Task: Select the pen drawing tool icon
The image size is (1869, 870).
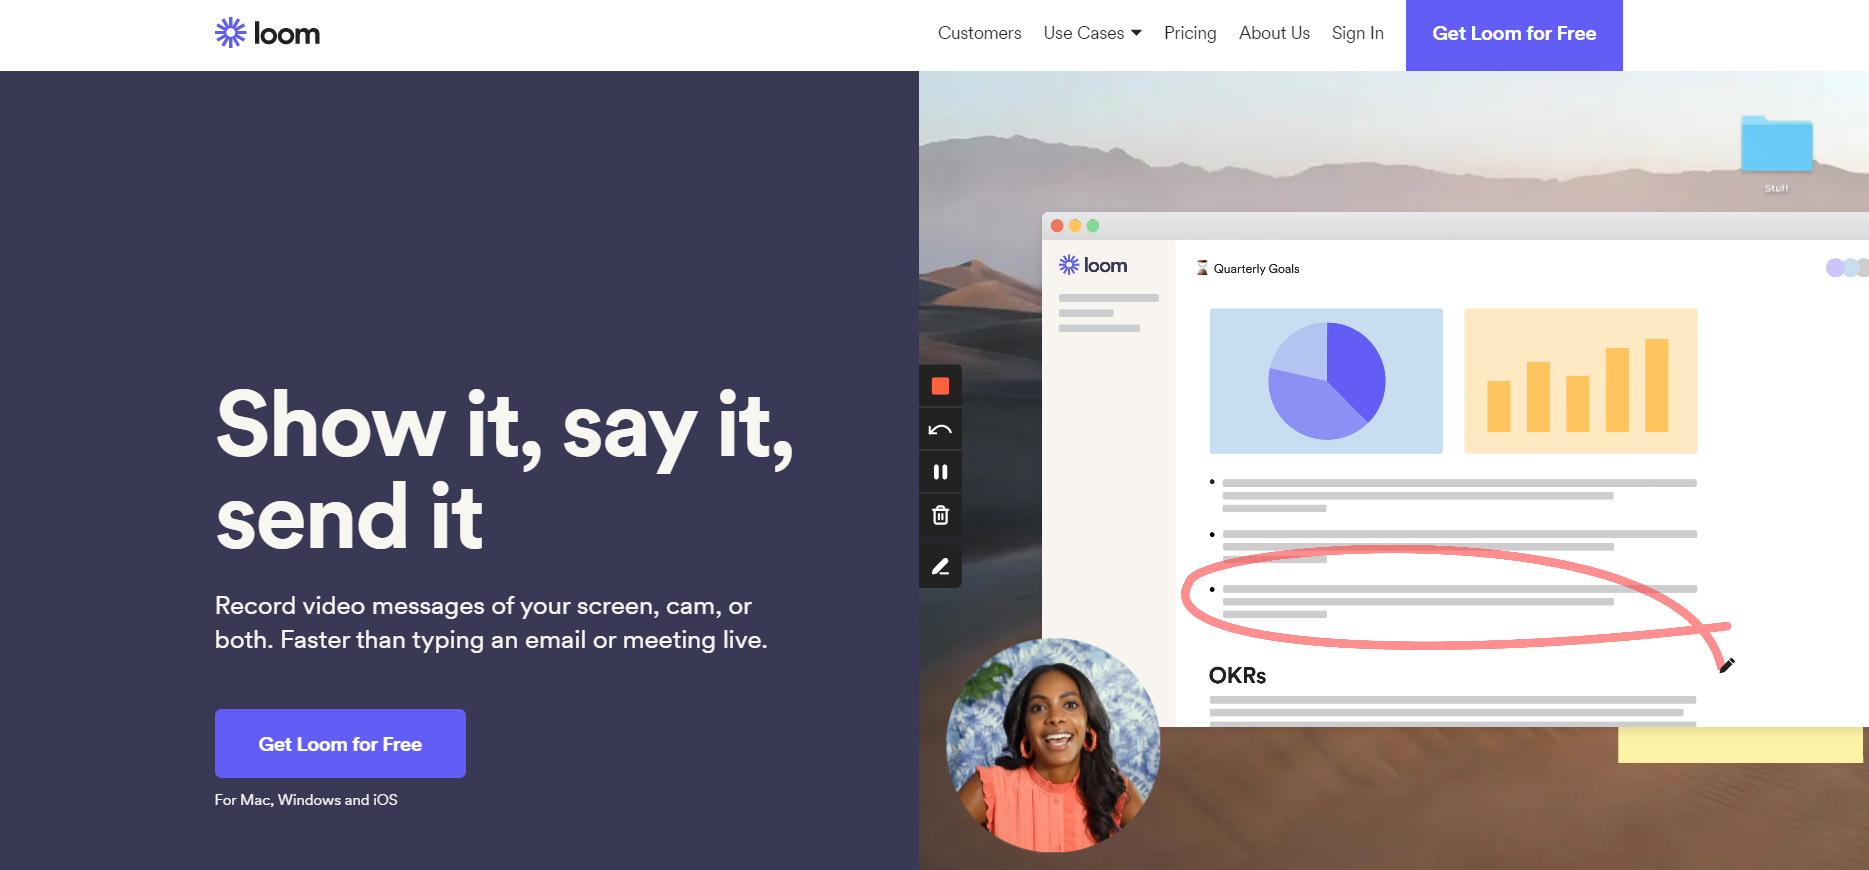Action: click(x=940, y=567)
